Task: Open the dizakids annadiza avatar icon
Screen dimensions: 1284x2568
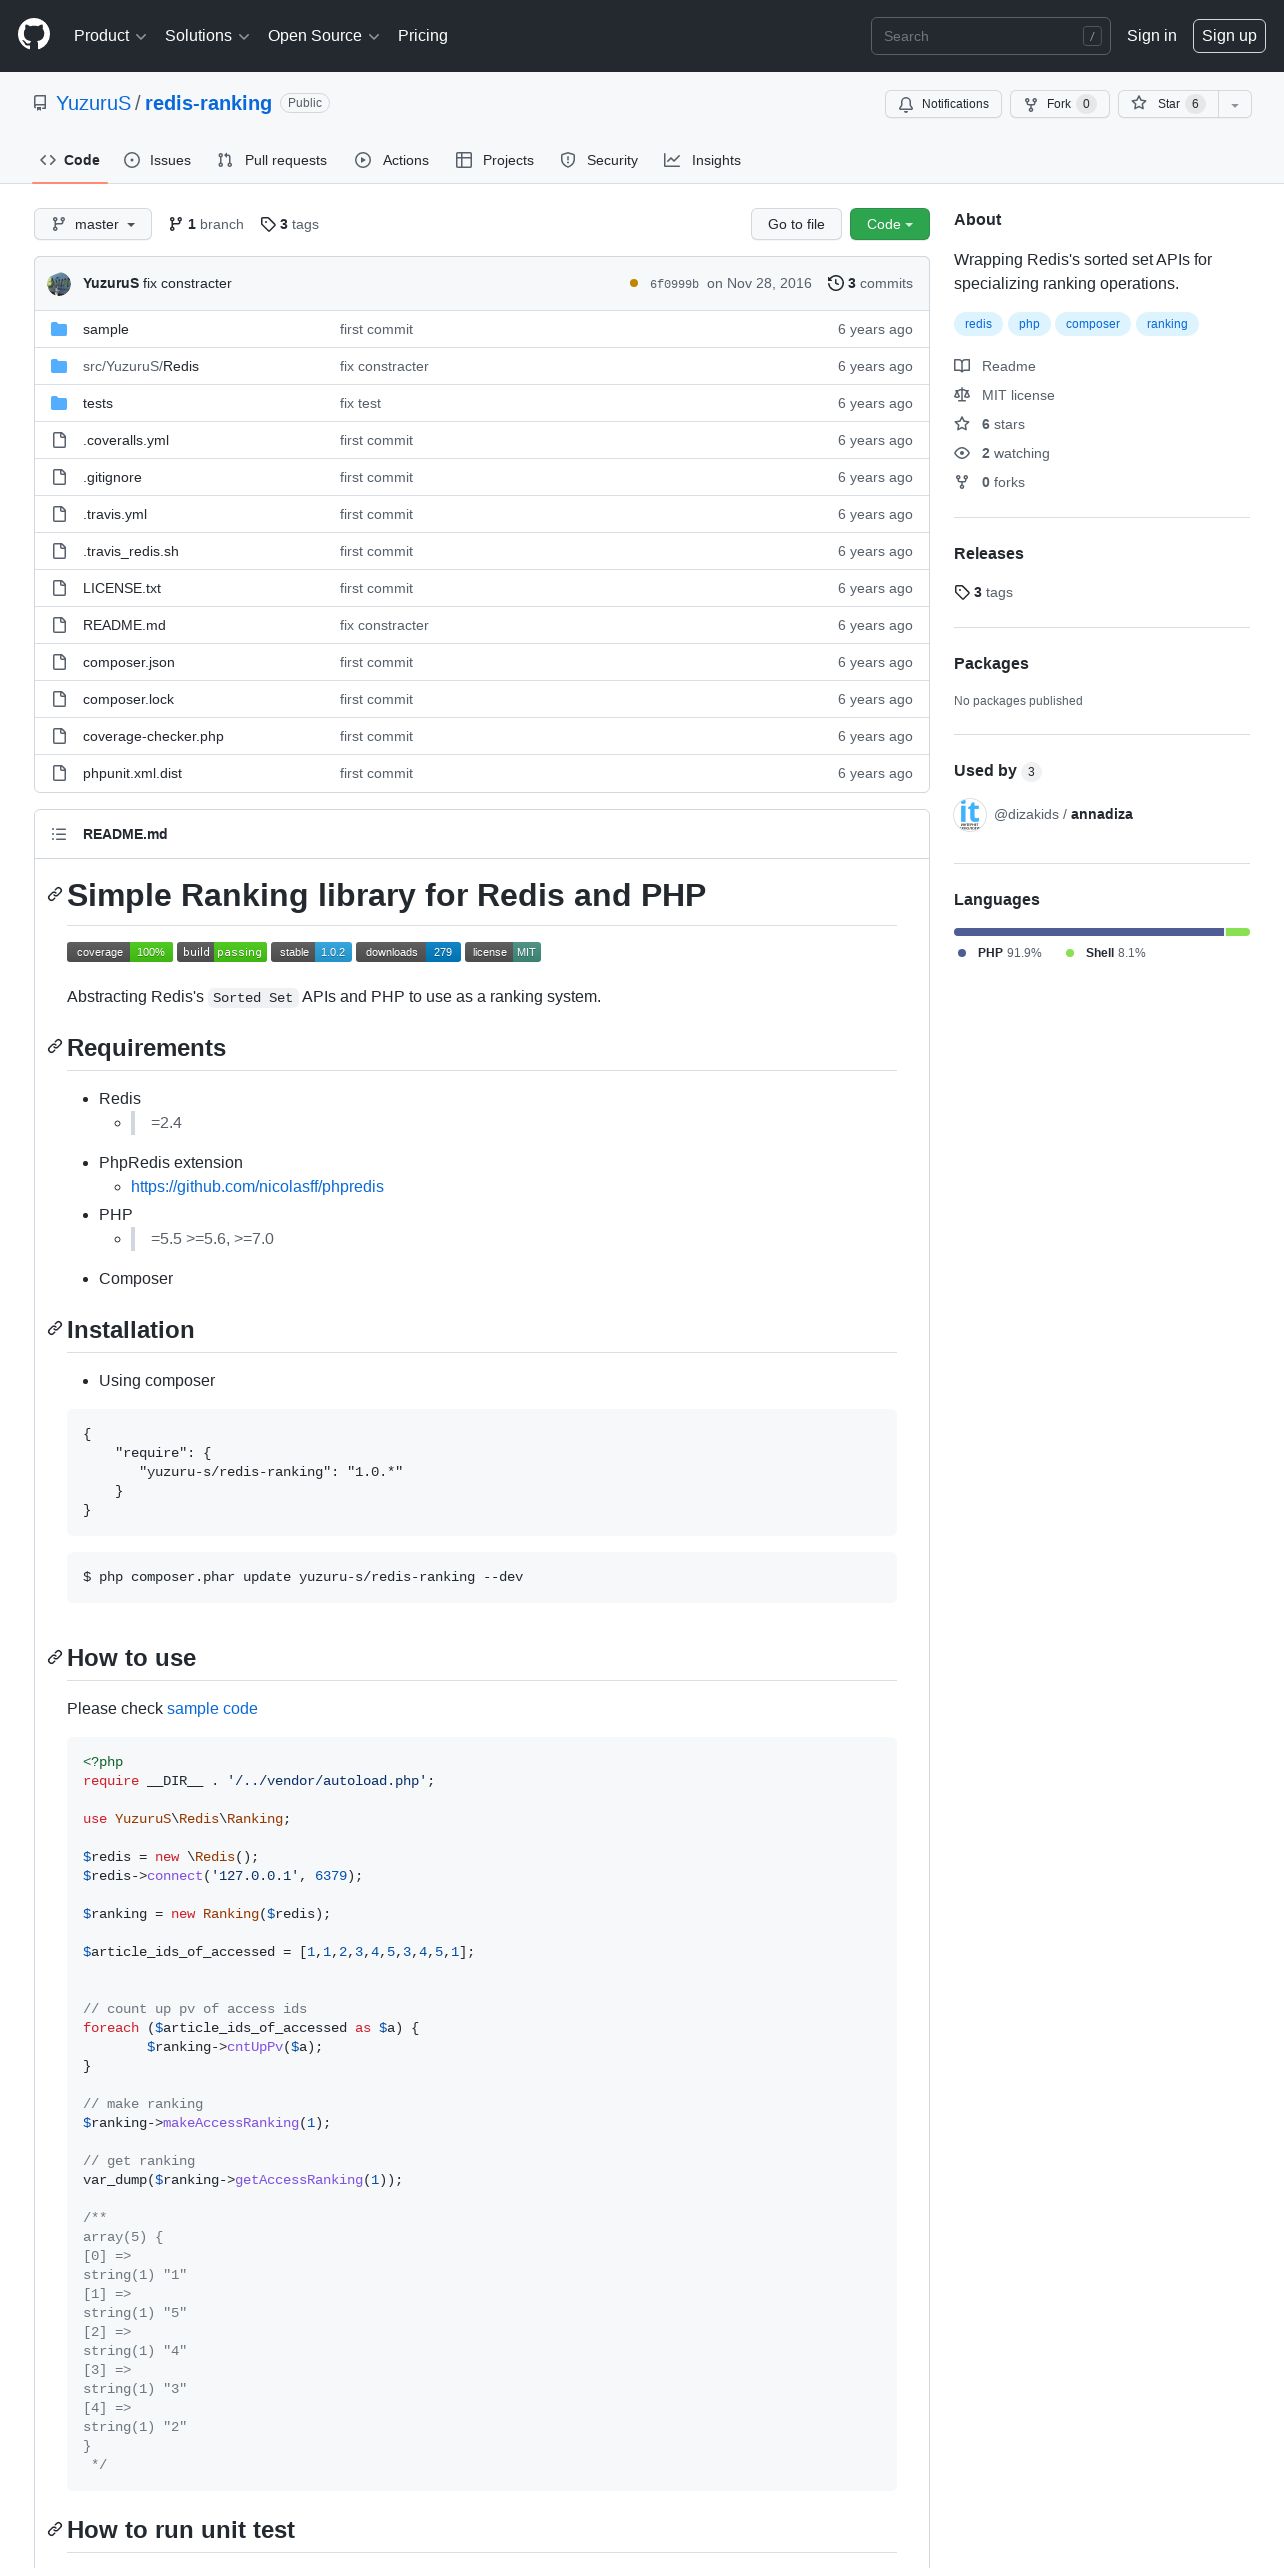Action: (x=970, y=815)
